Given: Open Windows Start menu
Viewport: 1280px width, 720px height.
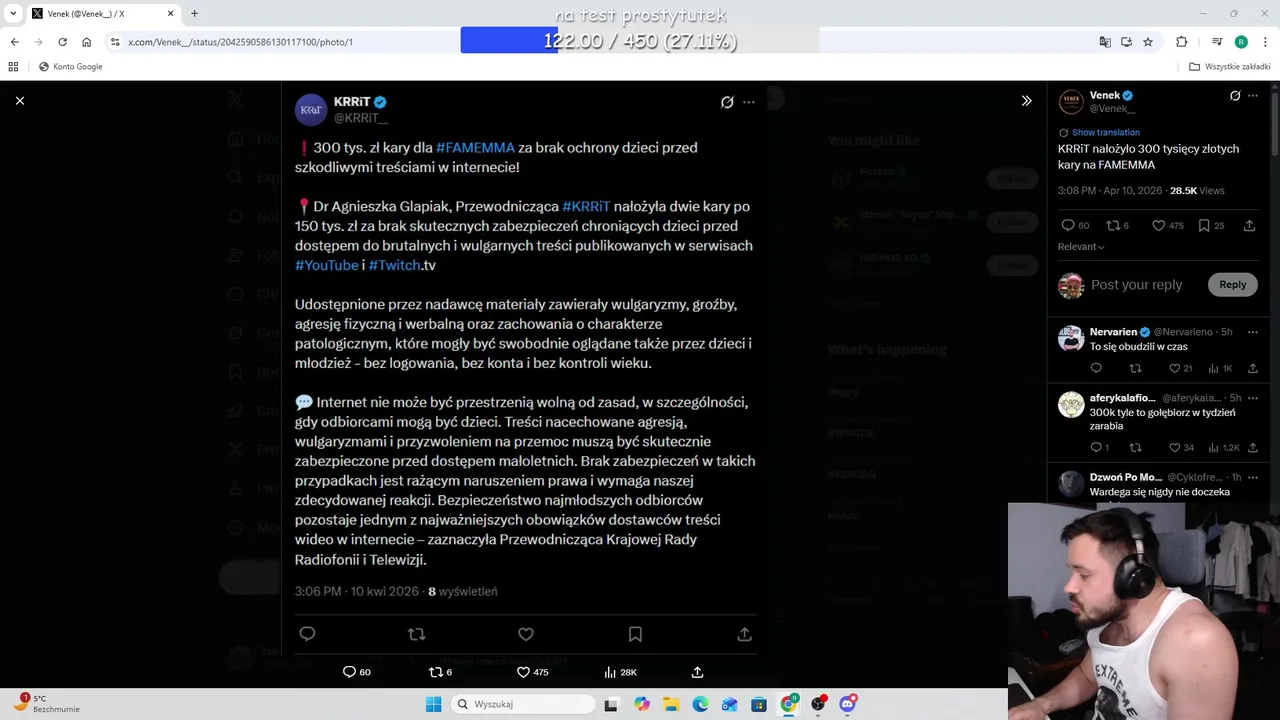Looking at the screenshot, I should pos(433,704).
